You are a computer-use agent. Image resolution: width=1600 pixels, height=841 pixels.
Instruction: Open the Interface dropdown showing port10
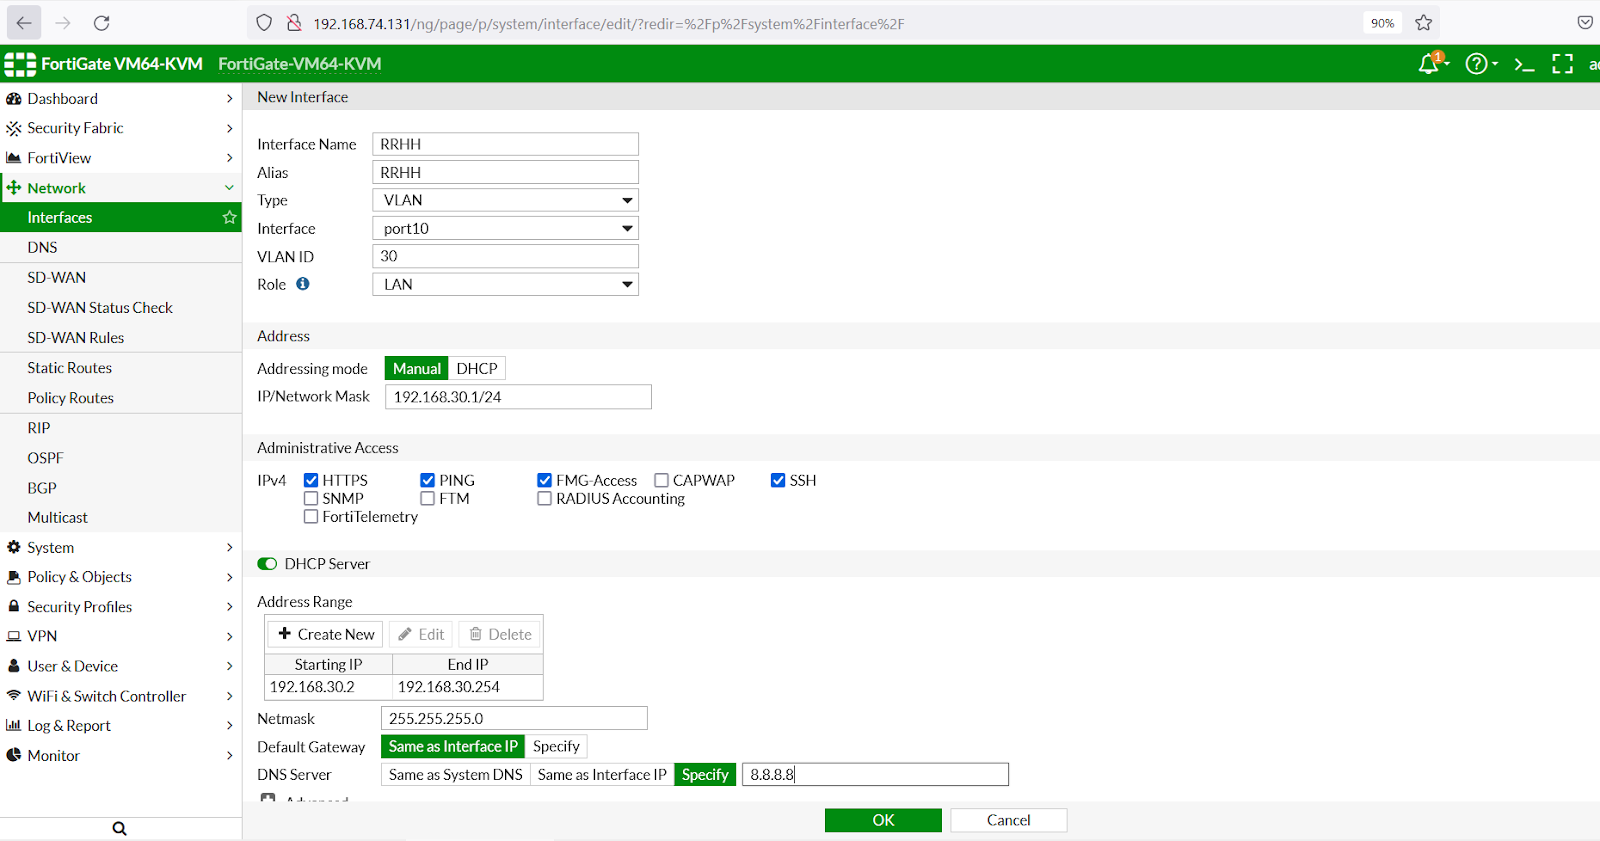click(506, 228)
